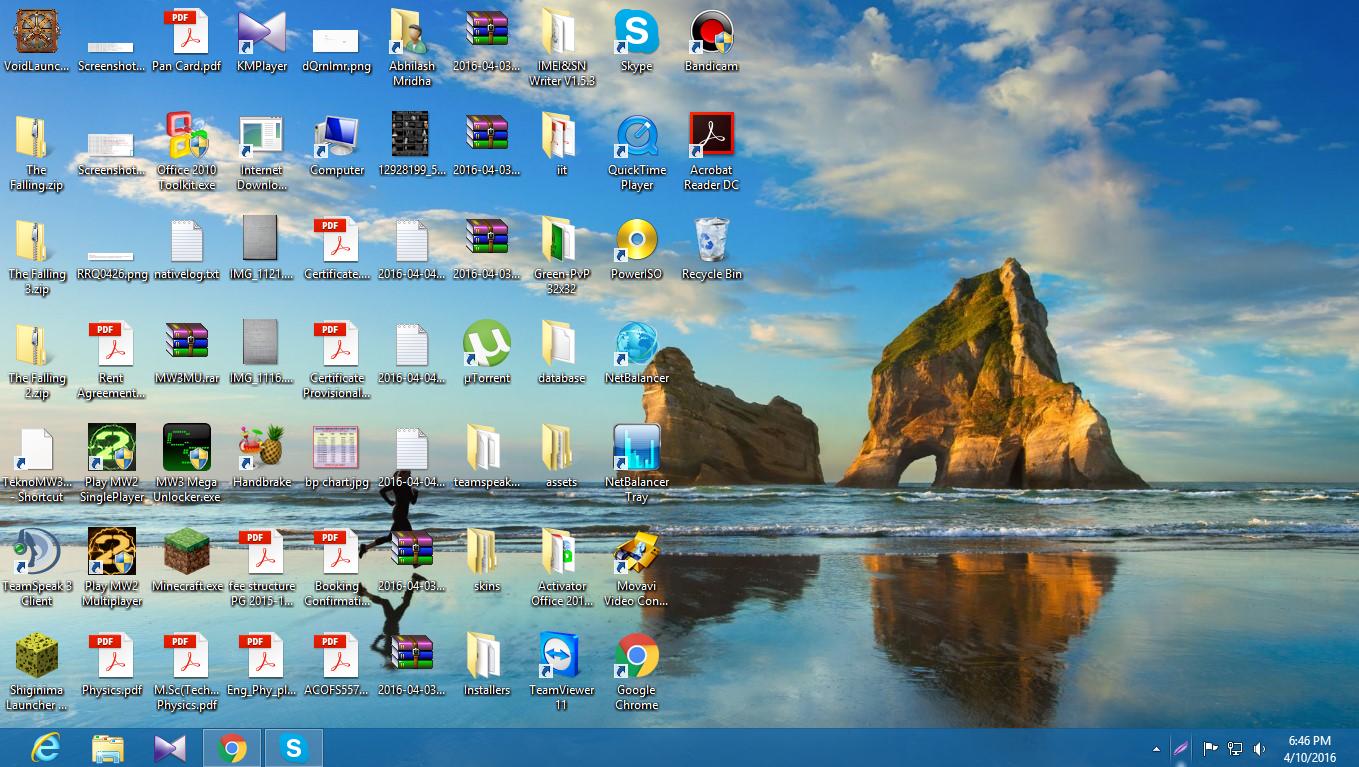Viewport: 1359px width, 767px height.
Task: Launch µTorrent from the desktop
Action: [x=487, y=353]
